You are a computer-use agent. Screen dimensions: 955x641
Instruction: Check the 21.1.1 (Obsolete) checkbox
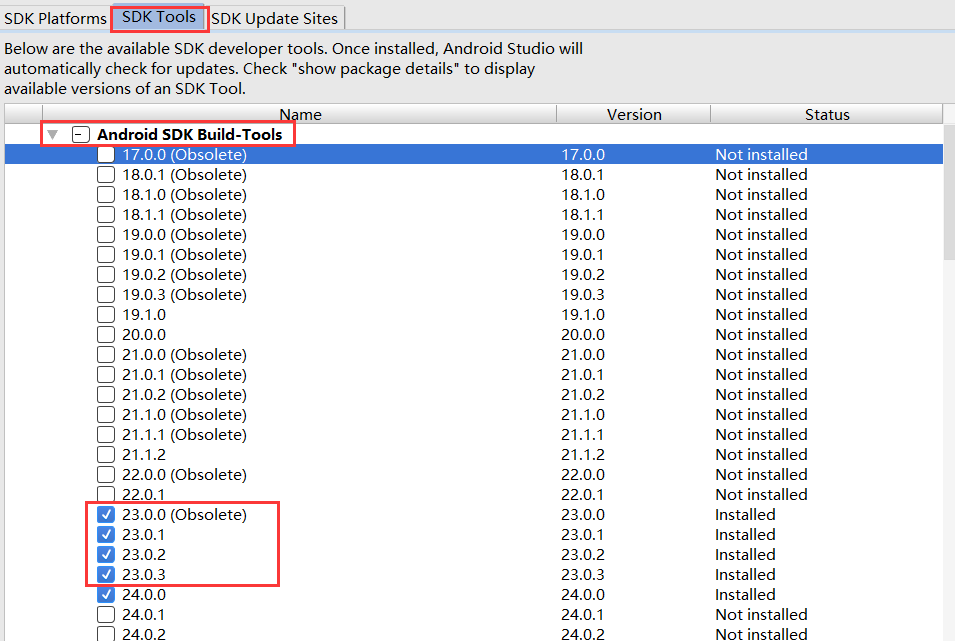[x=106, y=434]
